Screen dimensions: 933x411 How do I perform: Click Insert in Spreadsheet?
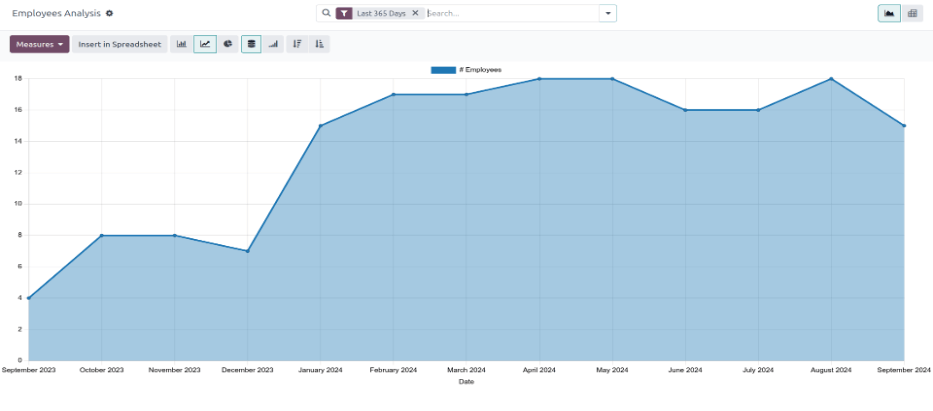[119, 44]
